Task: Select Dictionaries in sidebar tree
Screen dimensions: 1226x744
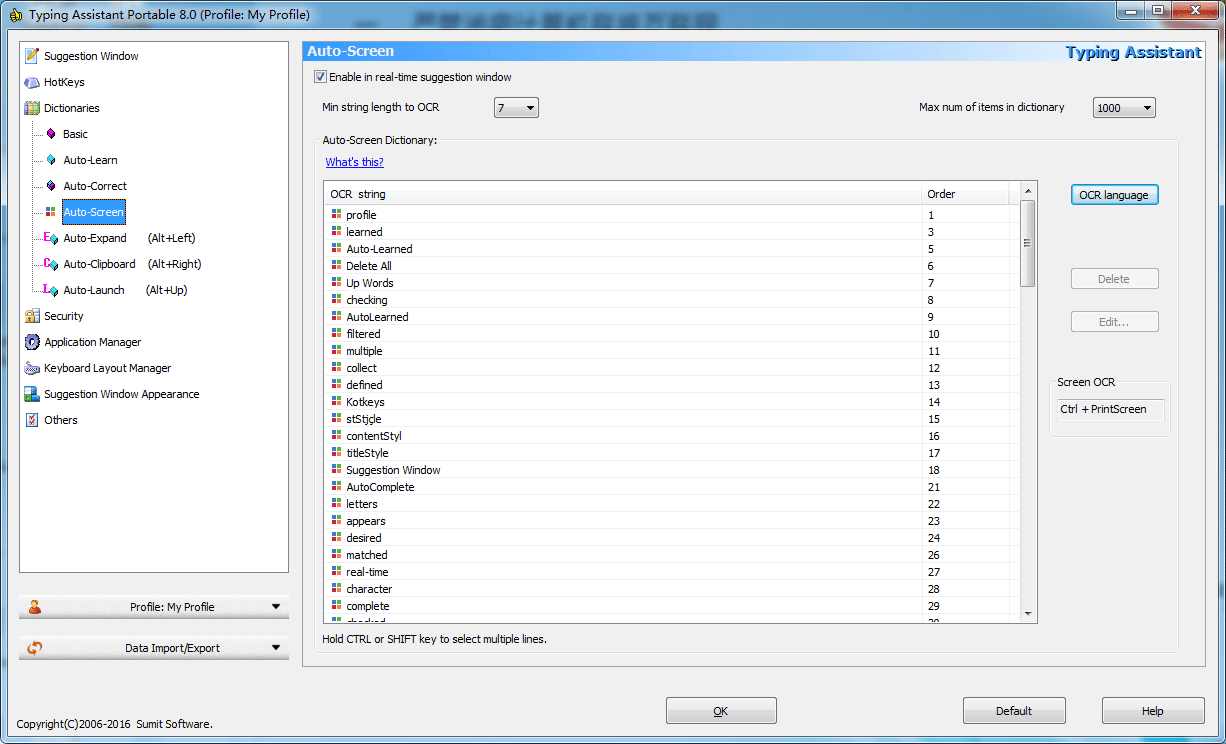Action: (72, 108)
